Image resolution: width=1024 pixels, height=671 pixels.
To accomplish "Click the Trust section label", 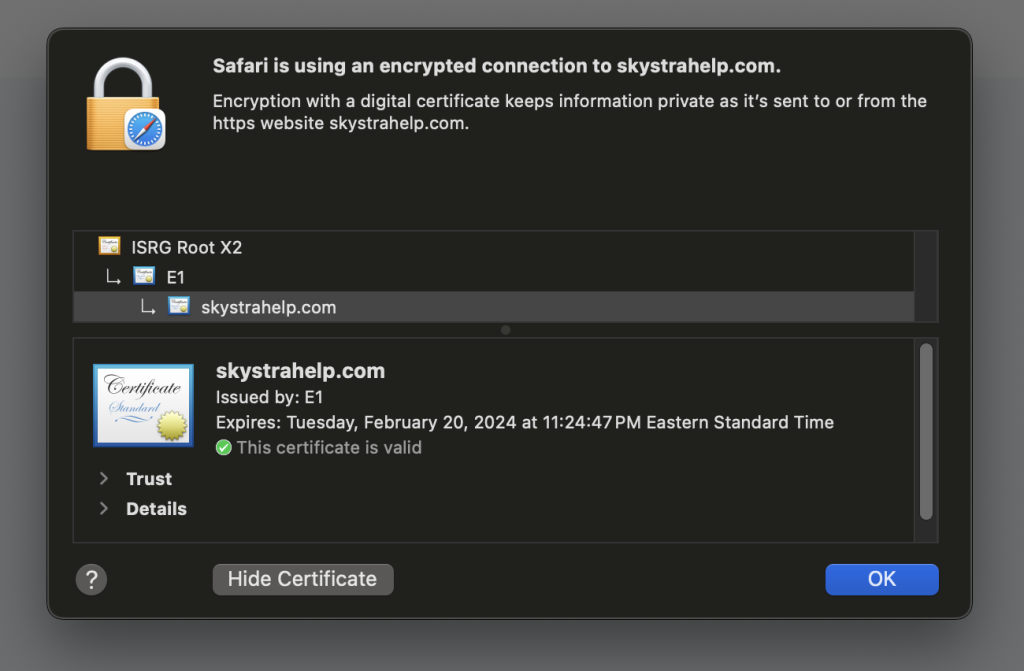I will [x=149, y=479].
